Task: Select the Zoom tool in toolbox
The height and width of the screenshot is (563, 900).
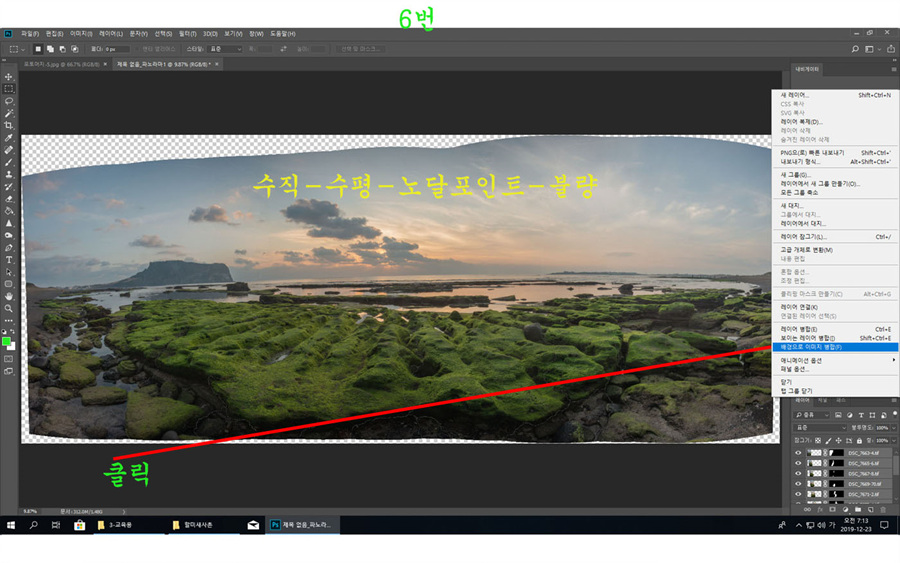Action: point(9,308)
